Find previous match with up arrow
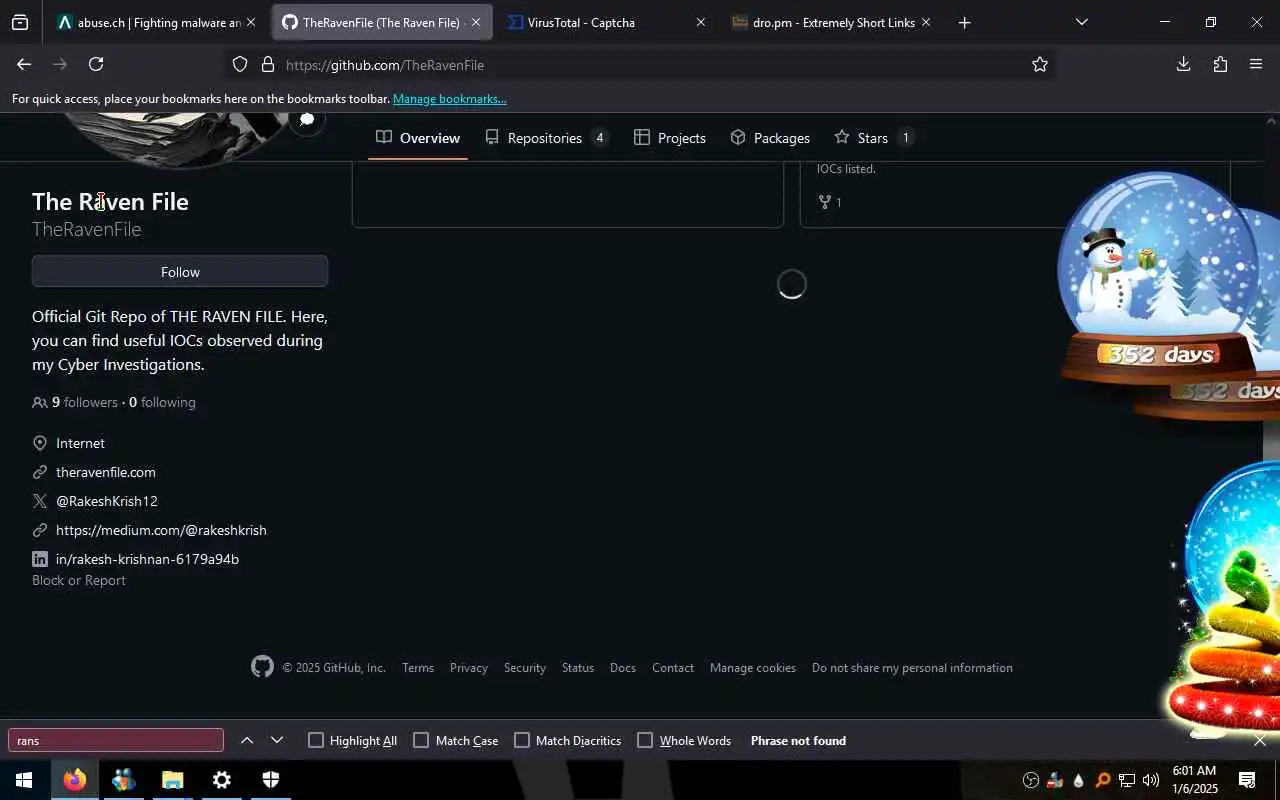 pyautogui.click(x=247, y=740)
